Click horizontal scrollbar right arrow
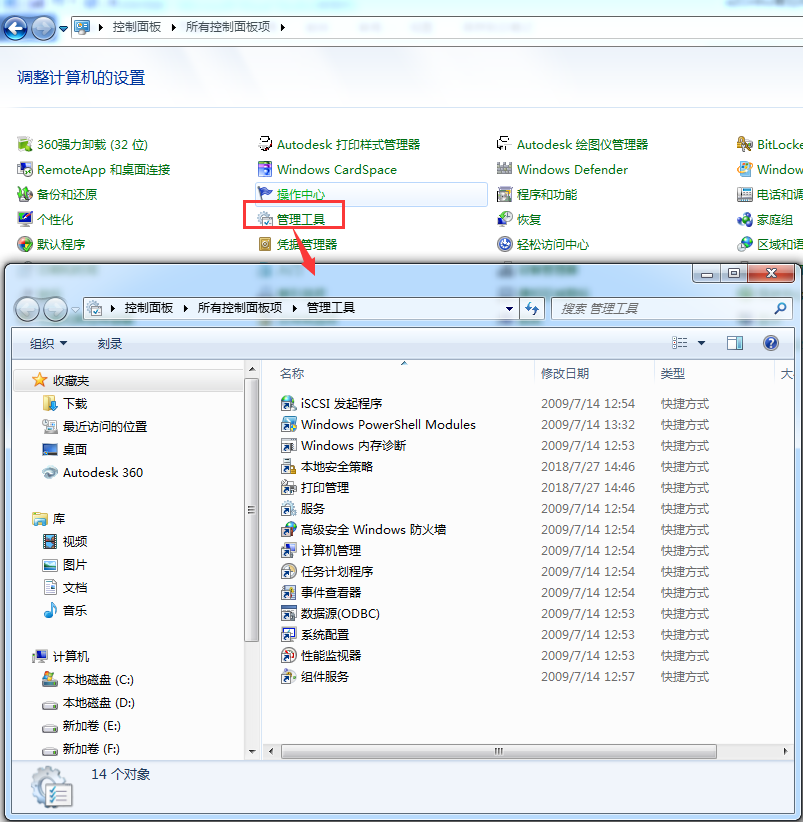 (785, 751)
